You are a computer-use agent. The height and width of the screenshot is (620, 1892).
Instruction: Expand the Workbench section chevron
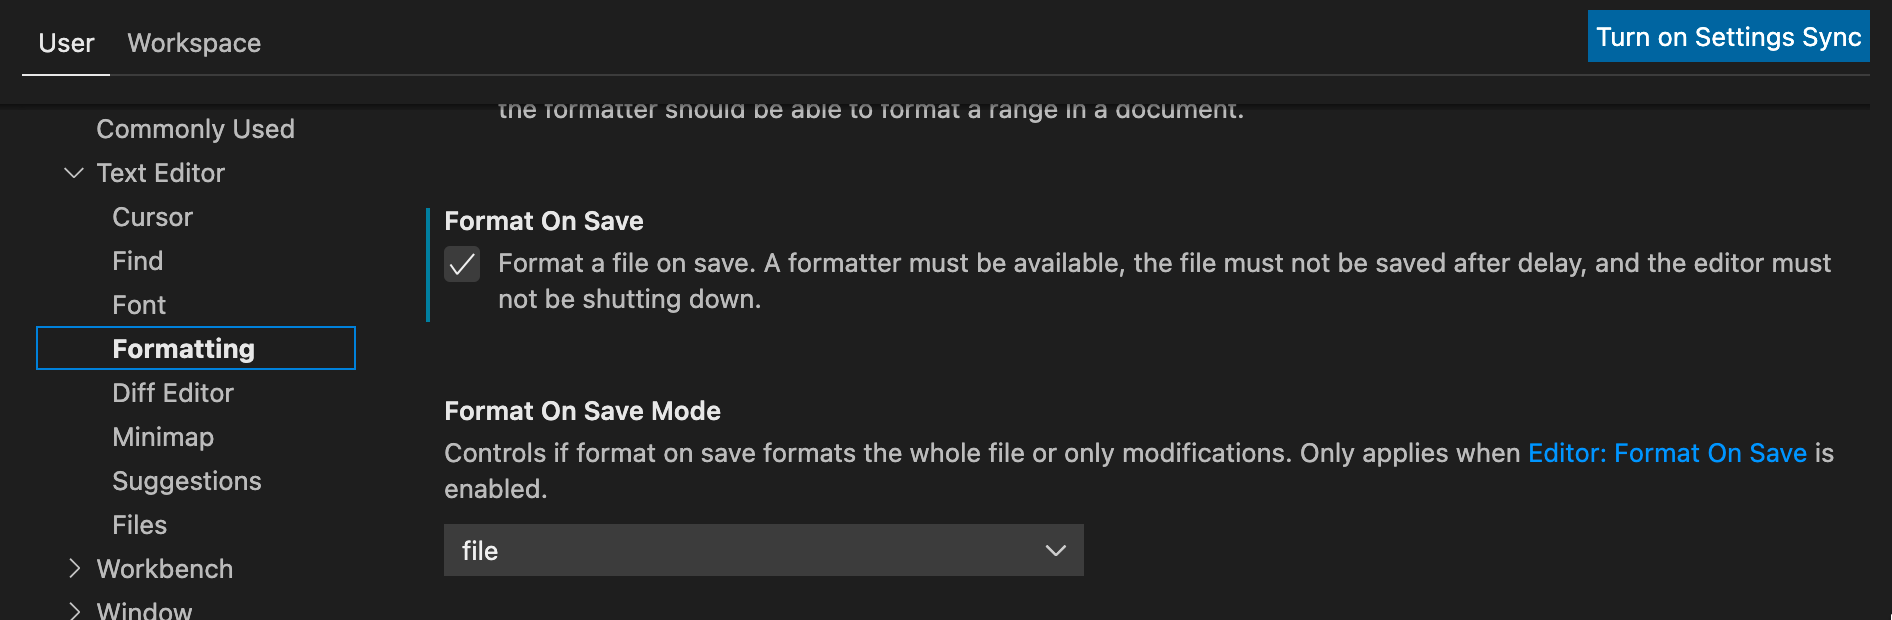(x=74, y=569)
